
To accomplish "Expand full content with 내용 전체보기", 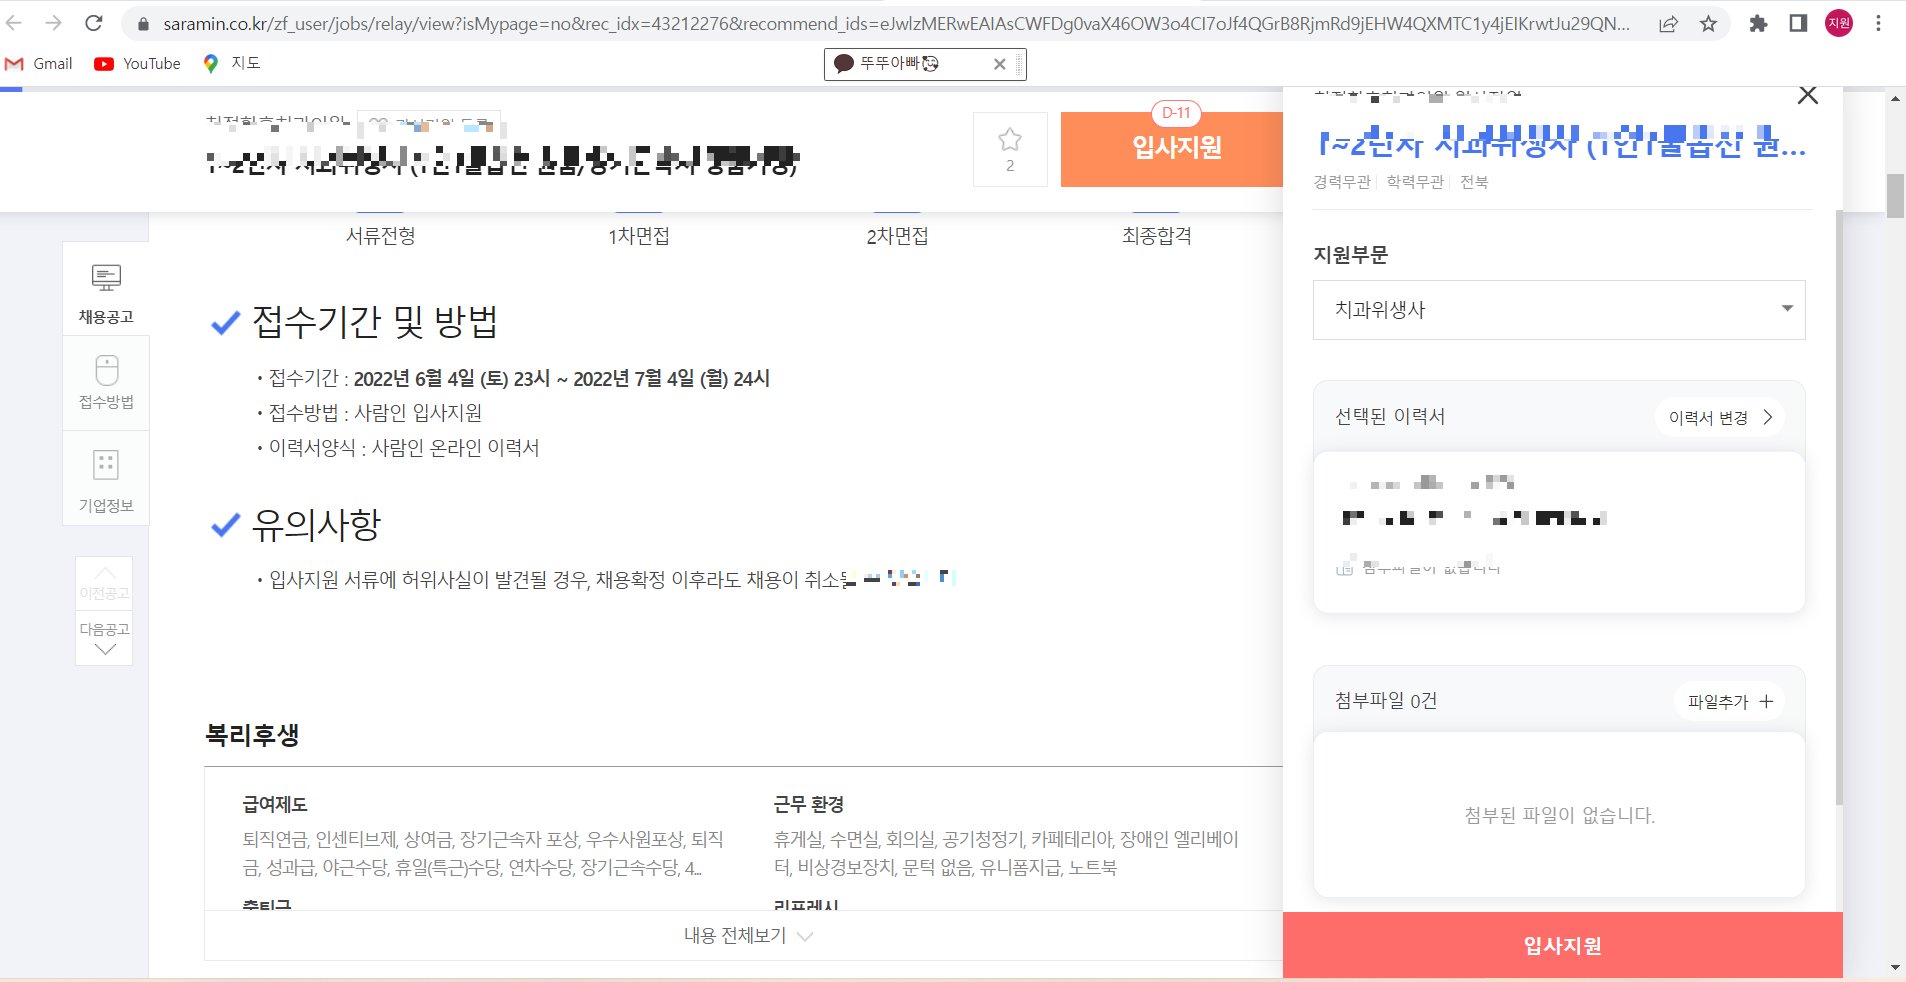I will point(748,936).
